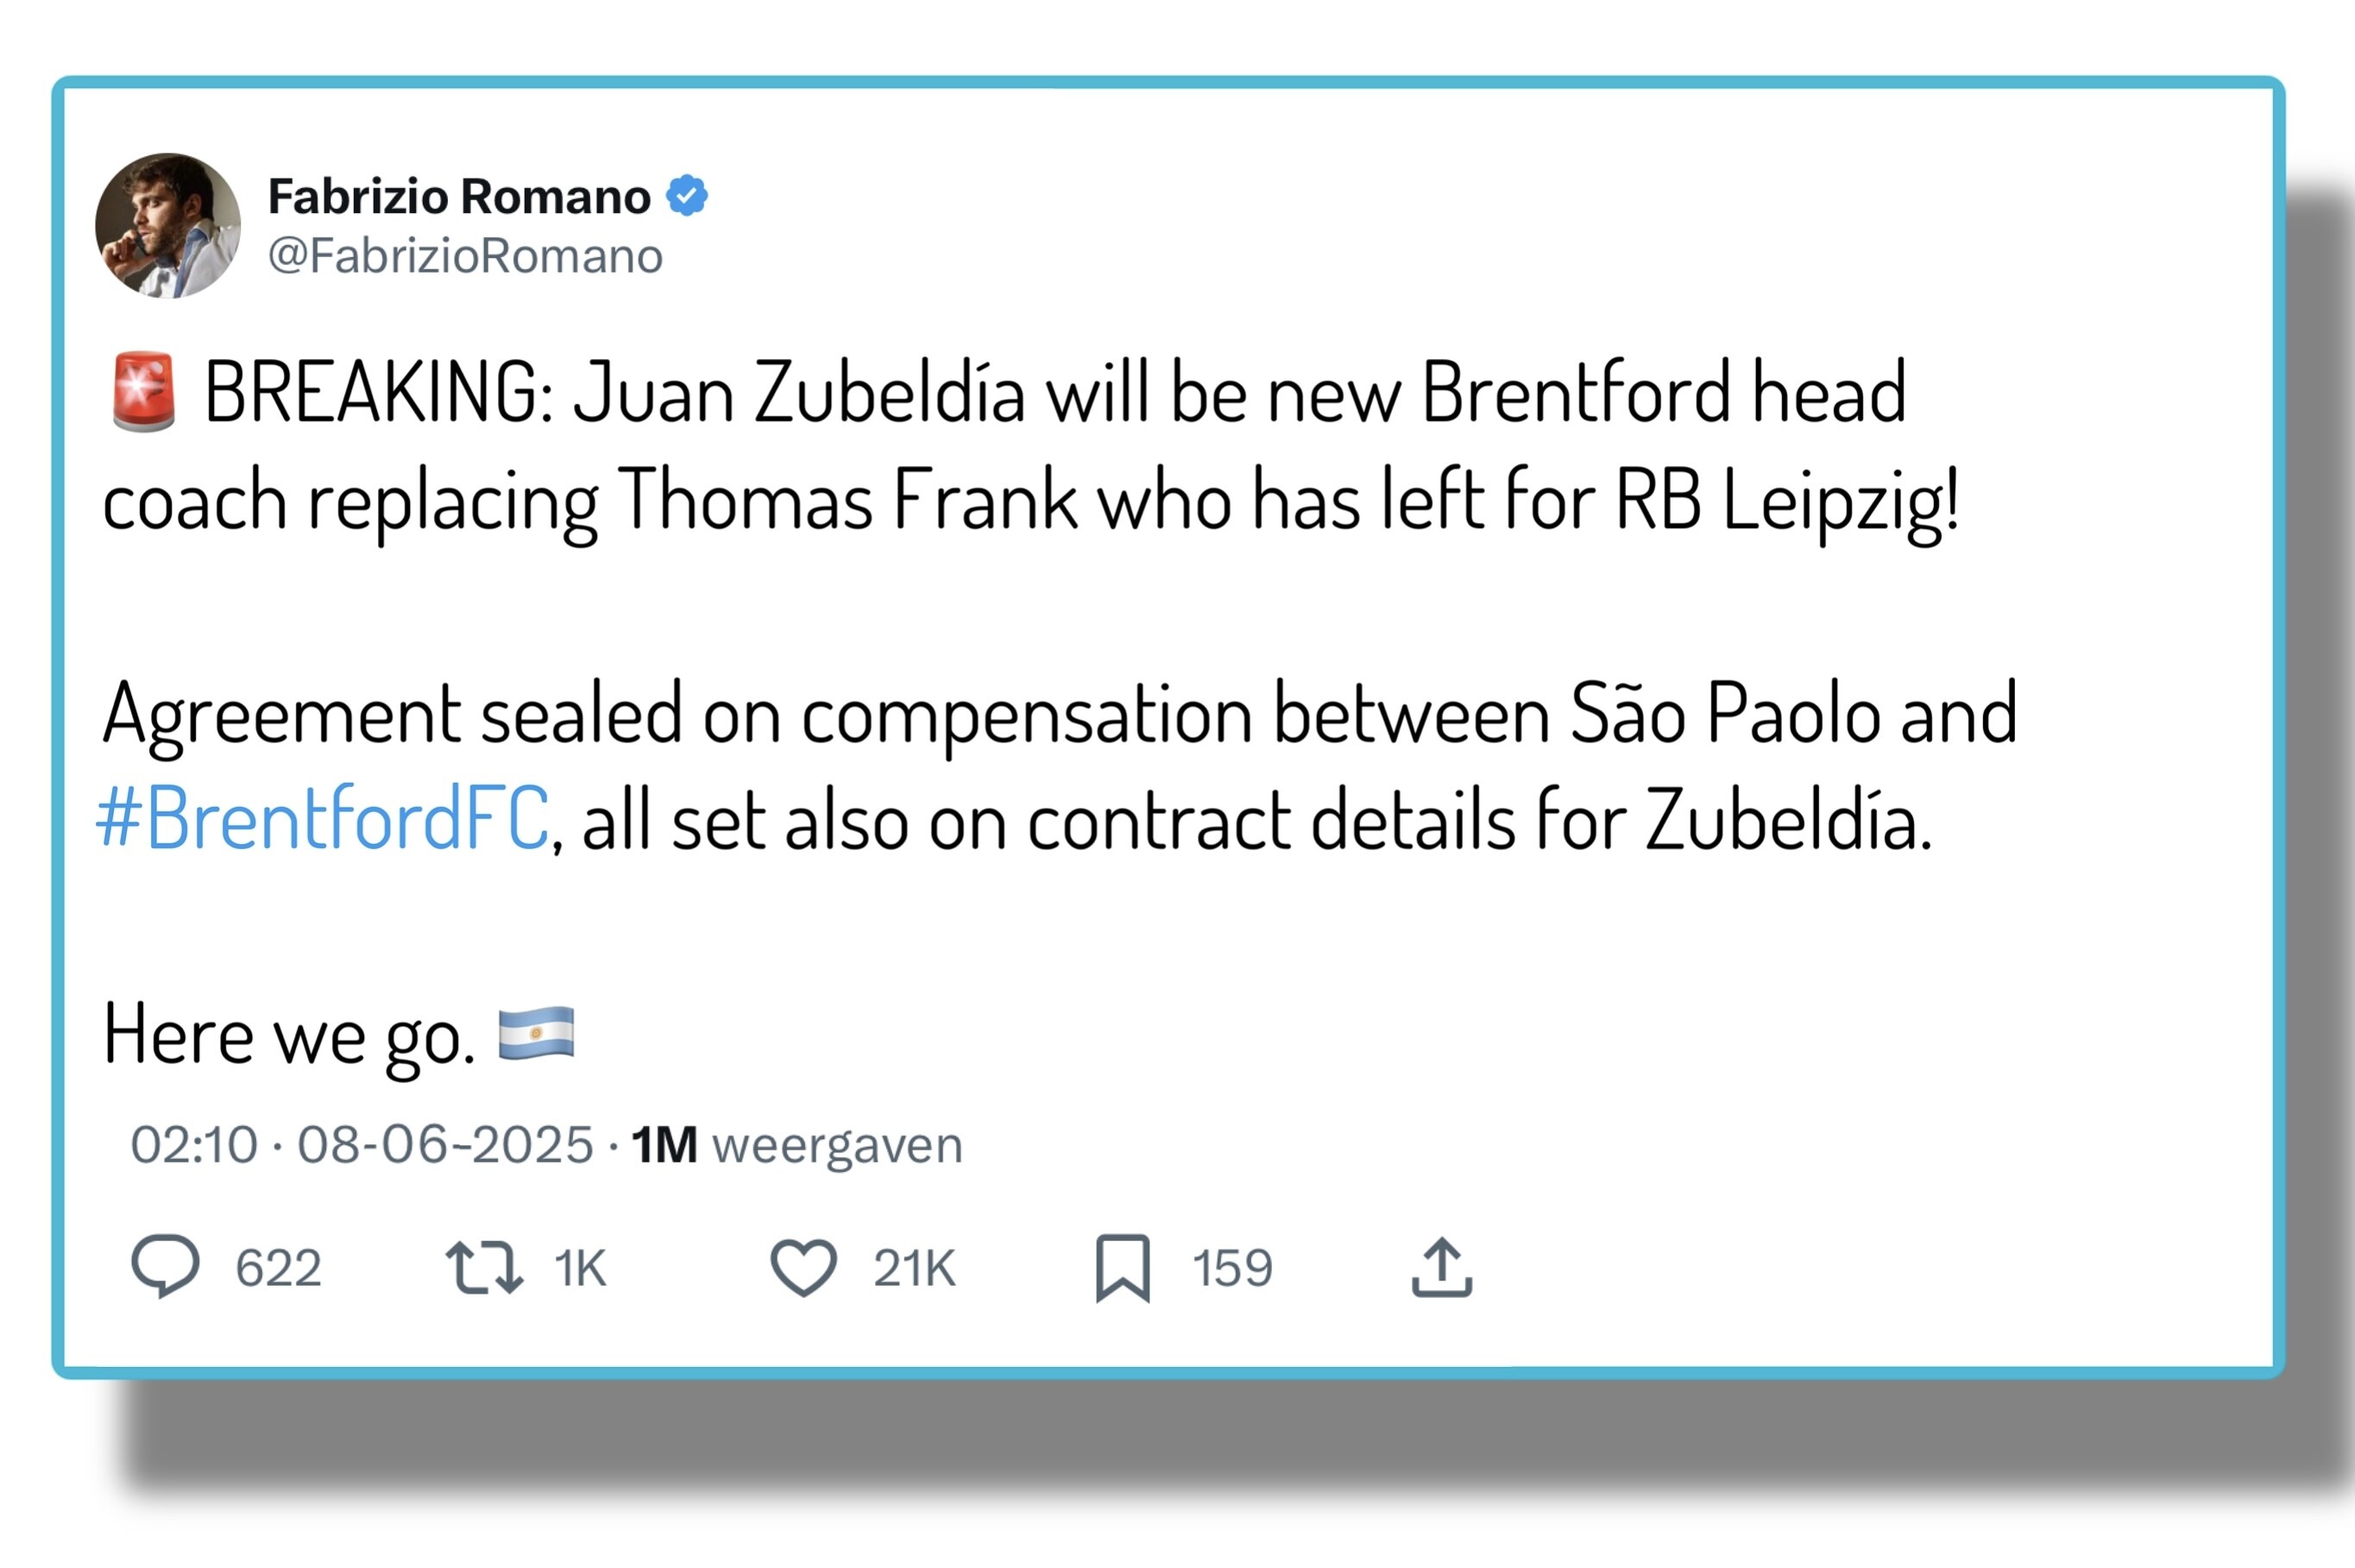Click the 159 bookmarks count
The width and height of the screenshot is (2355, 1568).
coord(1232,1268)
